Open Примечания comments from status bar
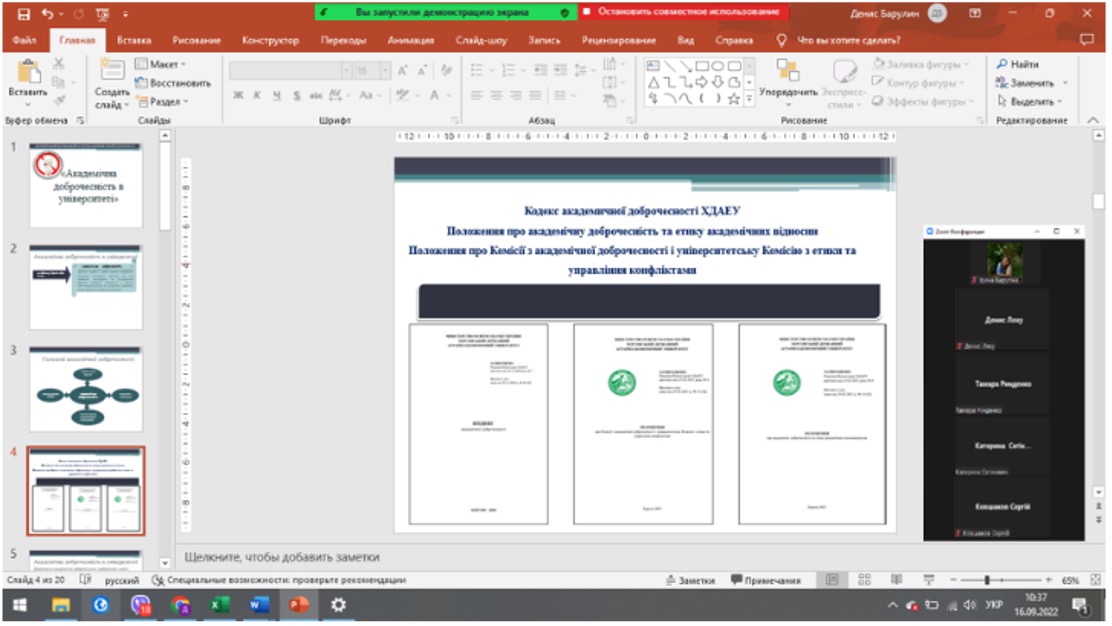 [x=765, y=580]
